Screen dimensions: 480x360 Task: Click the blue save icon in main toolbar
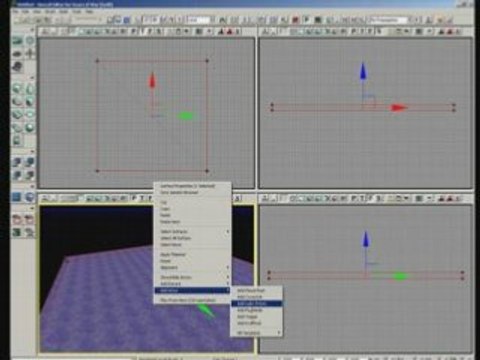click(127, 20)
